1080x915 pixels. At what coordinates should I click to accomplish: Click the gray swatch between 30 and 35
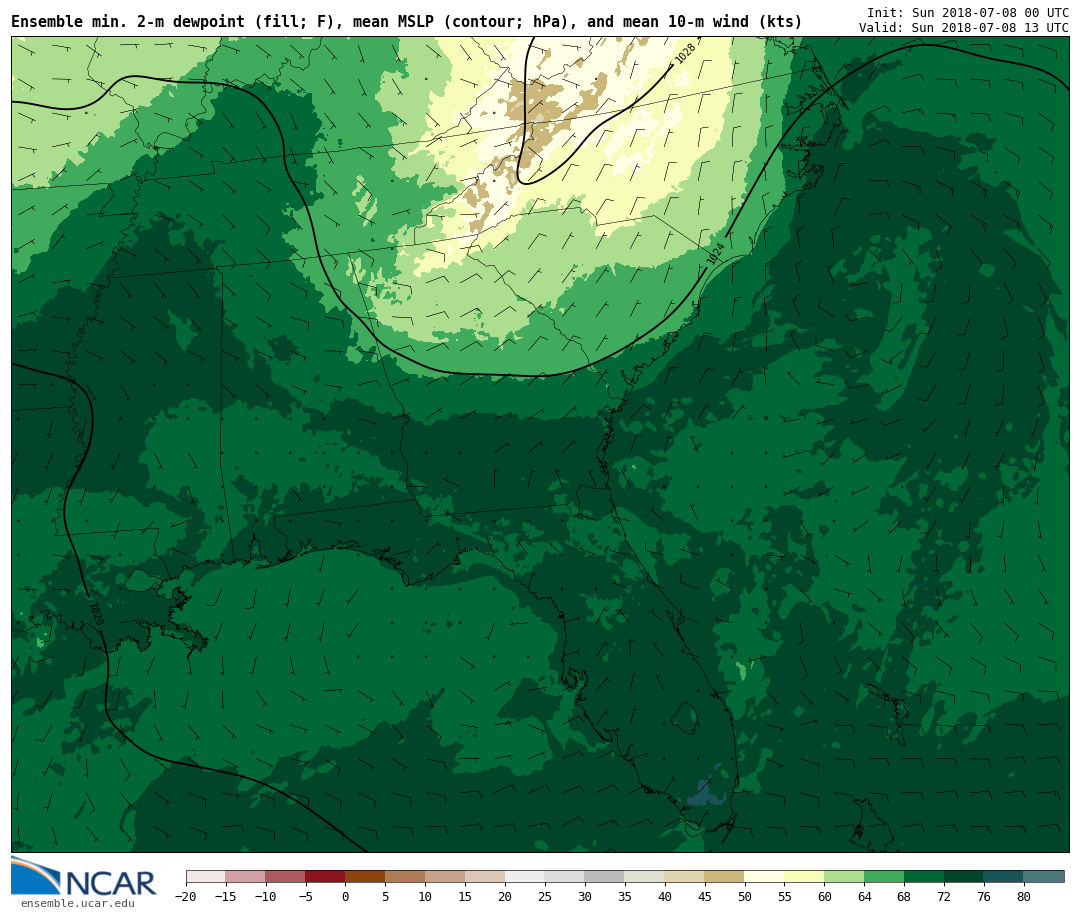[x=604, y=876]
